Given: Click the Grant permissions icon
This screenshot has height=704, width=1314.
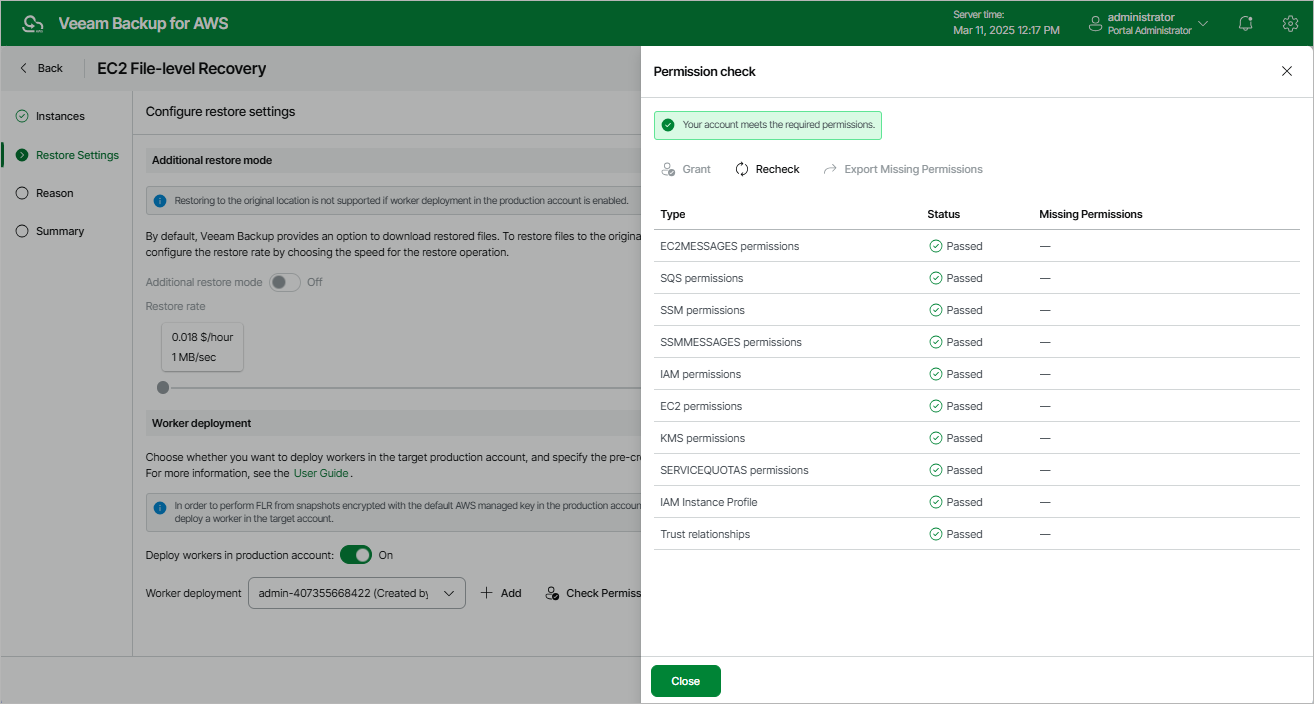Looking at the screenshot, I should coord(670,168).
